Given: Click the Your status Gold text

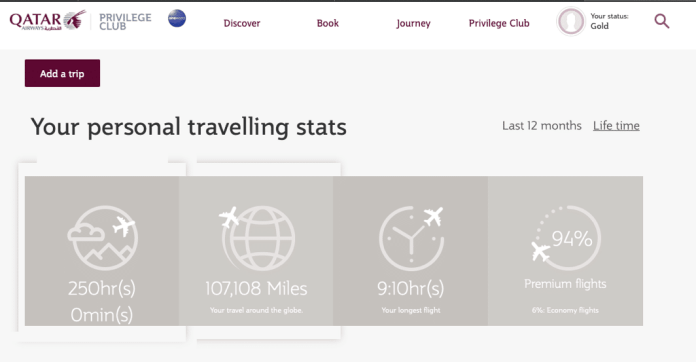Looking at the screenshot, I should 609,21.
